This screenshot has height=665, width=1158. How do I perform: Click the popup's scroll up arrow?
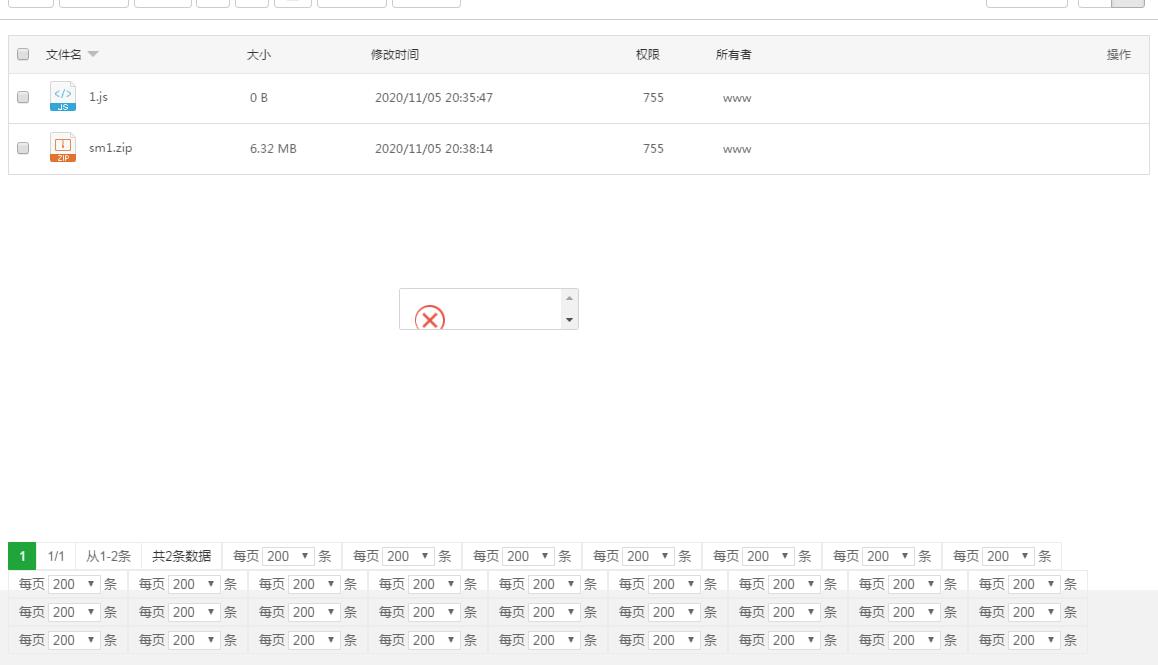point(569,299)
